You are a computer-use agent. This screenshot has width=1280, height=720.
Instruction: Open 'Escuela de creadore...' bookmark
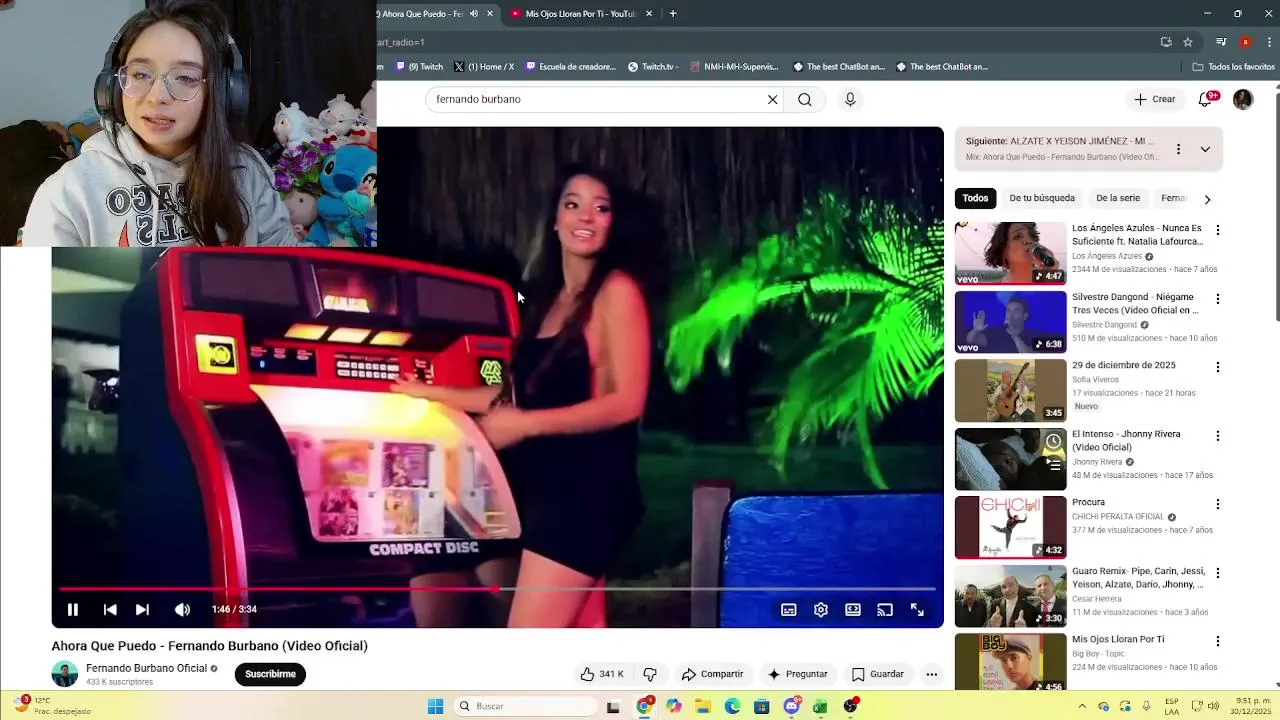tap(570, 67)
